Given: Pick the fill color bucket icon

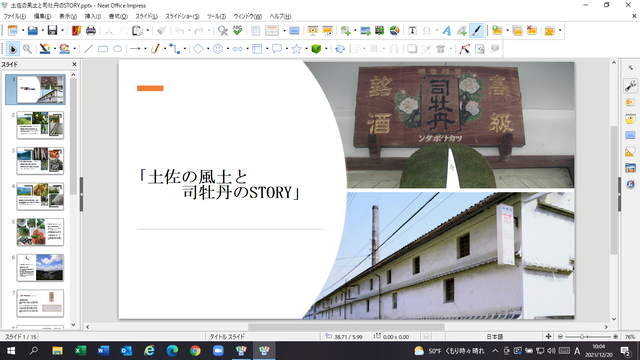Looking at the screenshot, I should (64, 49).
